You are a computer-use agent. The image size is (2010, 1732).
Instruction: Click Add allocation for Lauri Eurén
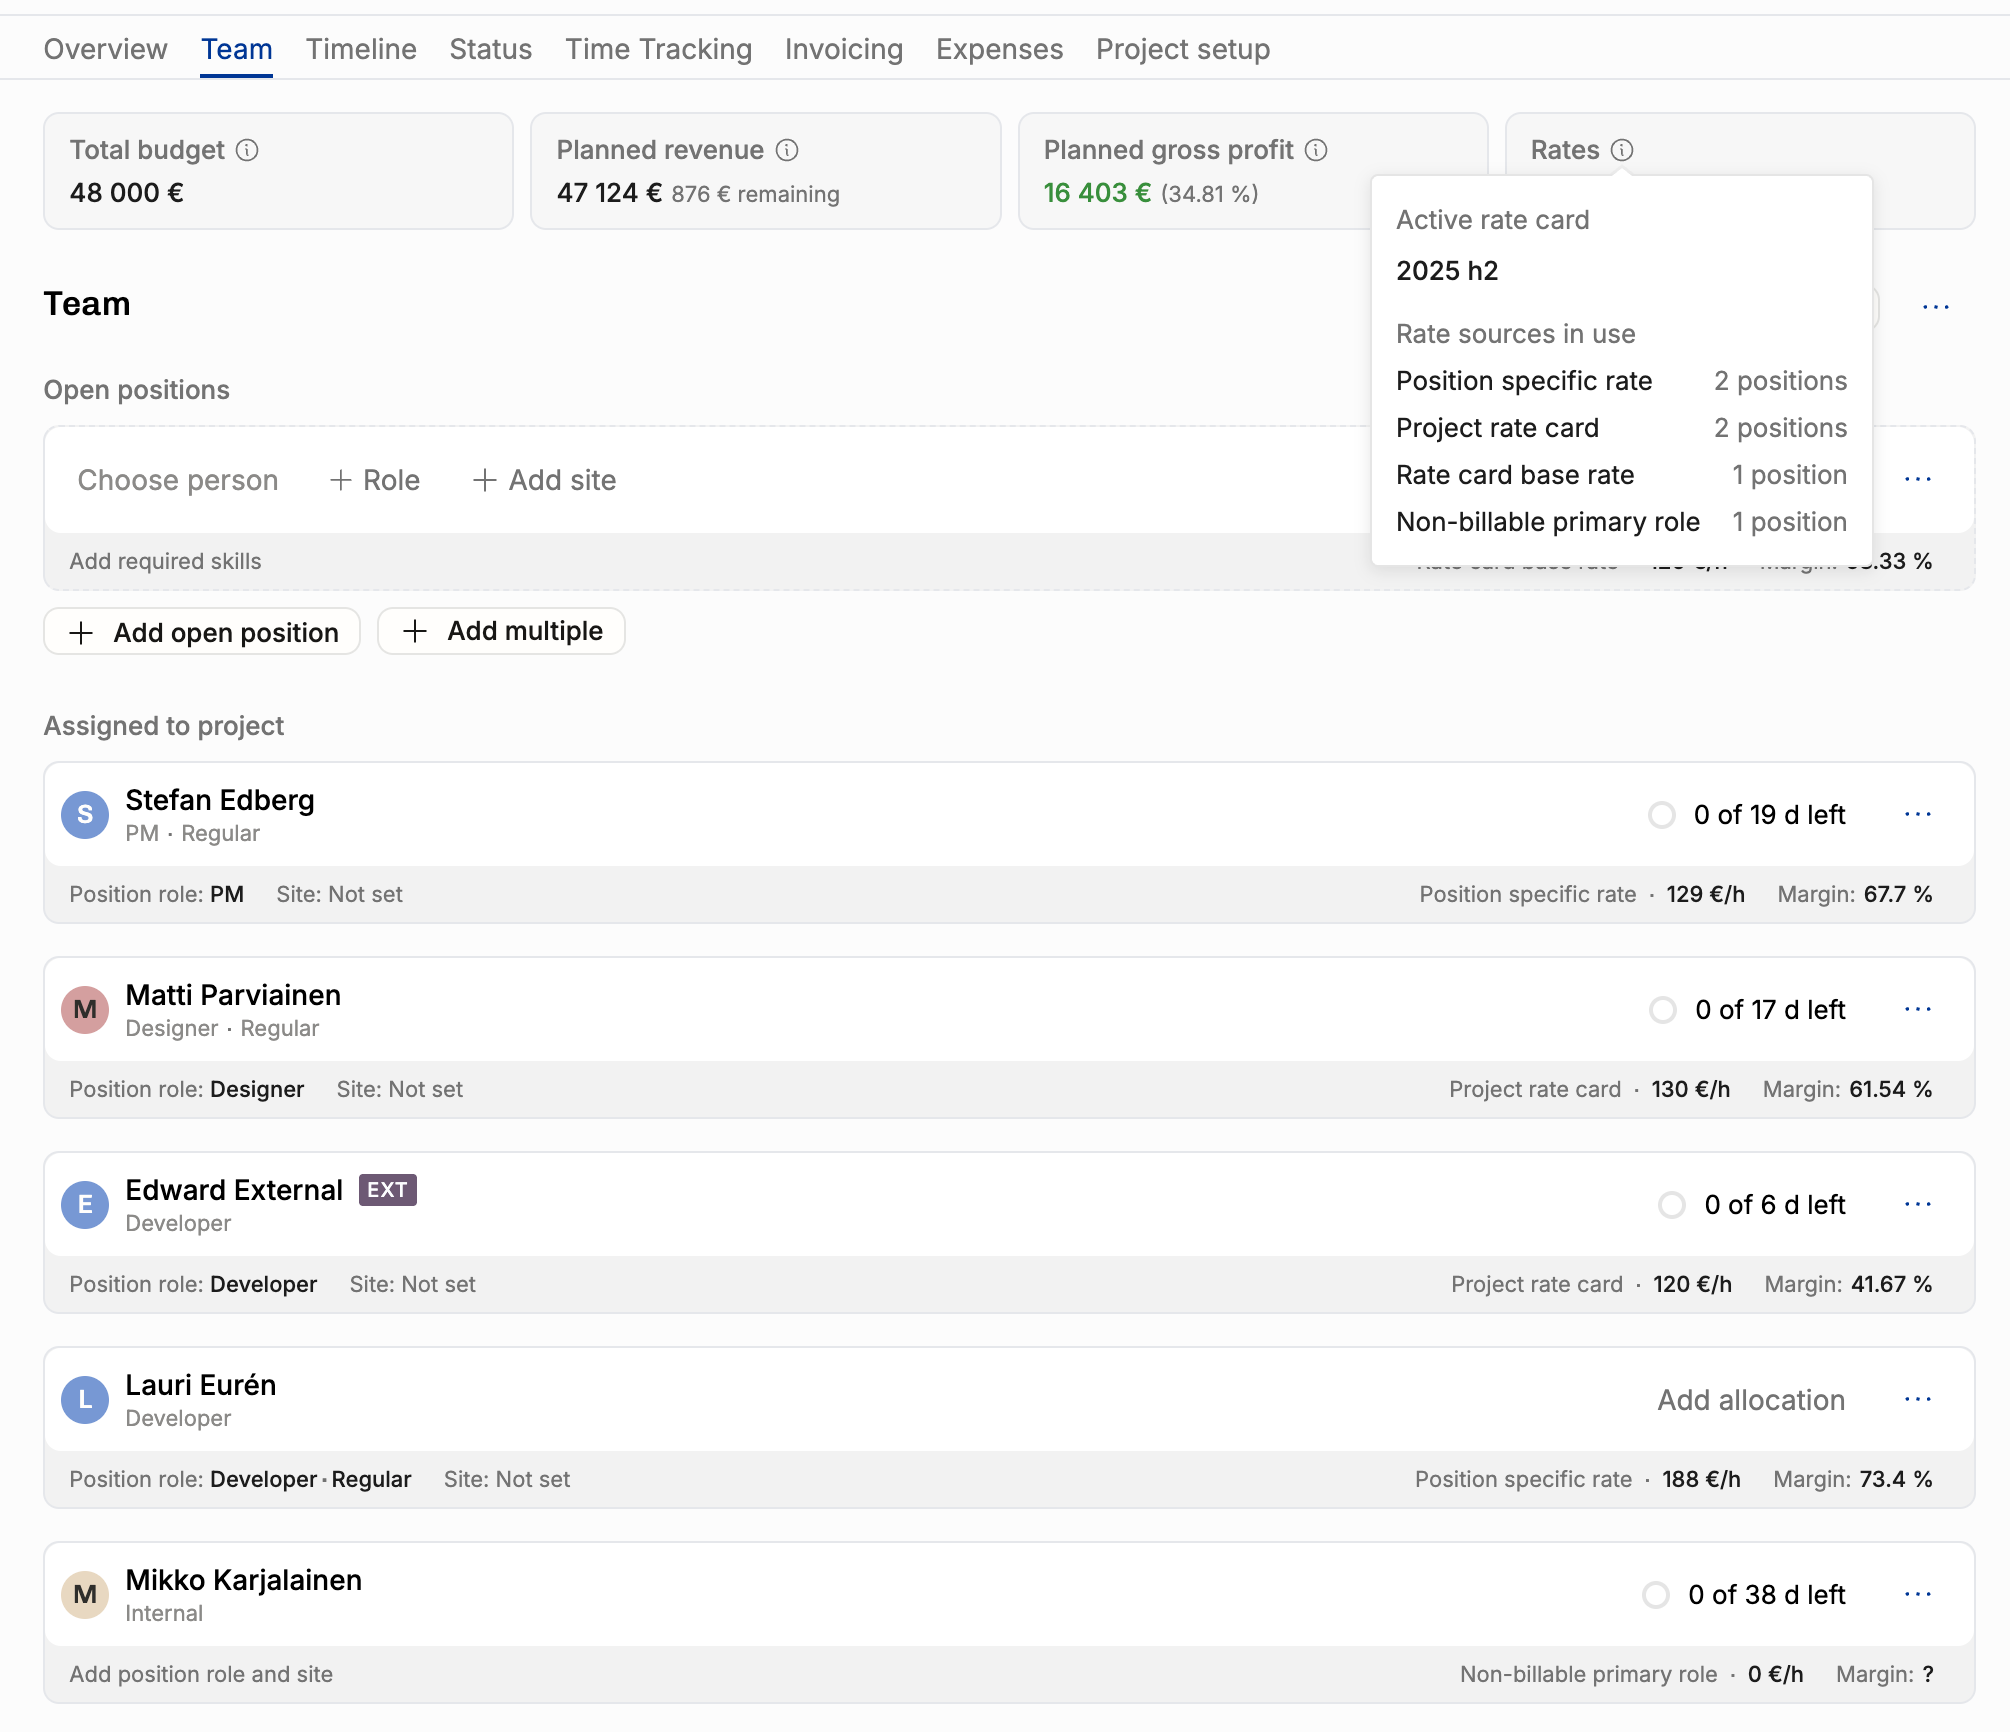click(1751, 1400)
